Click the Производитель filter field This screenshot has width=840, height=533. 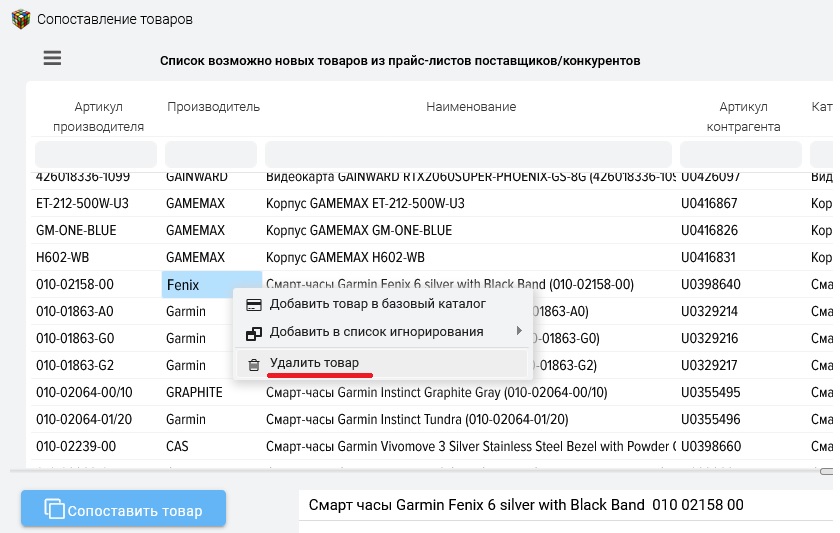click(211, 154)
